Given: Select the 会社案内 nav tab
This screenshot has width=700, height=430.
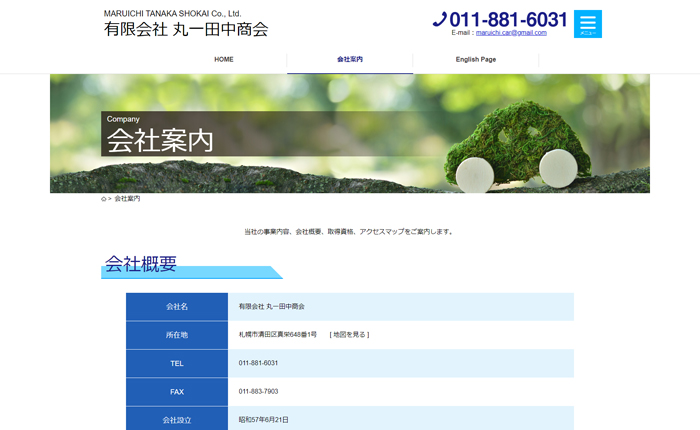Looking at the screenshot, I should pyautogui.click(x=350, y=60).
